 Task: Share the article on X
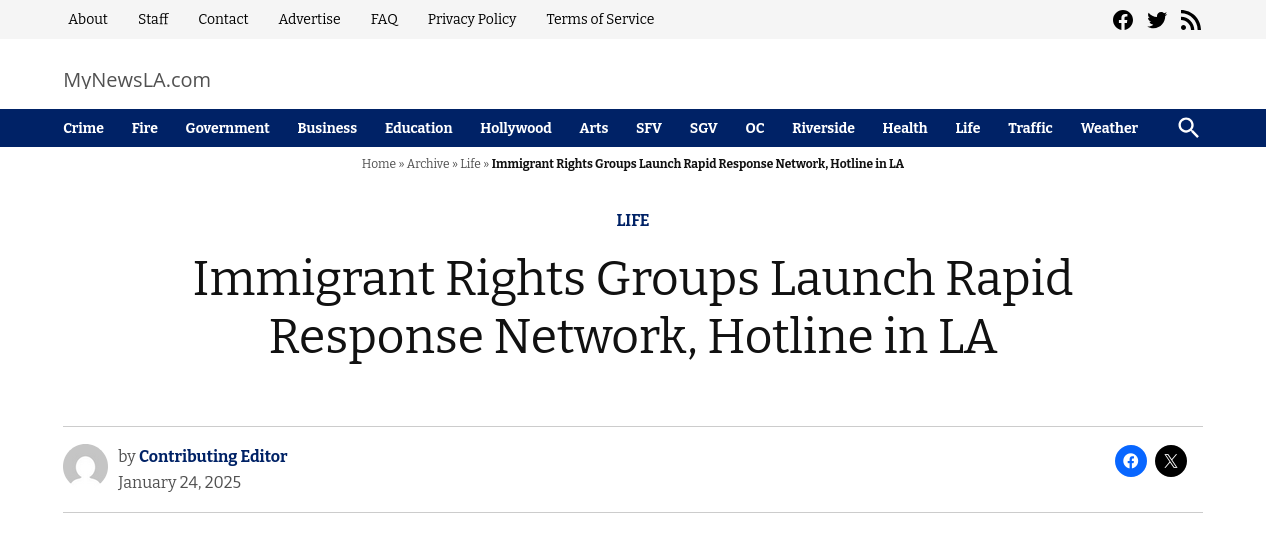(1171, 461)
